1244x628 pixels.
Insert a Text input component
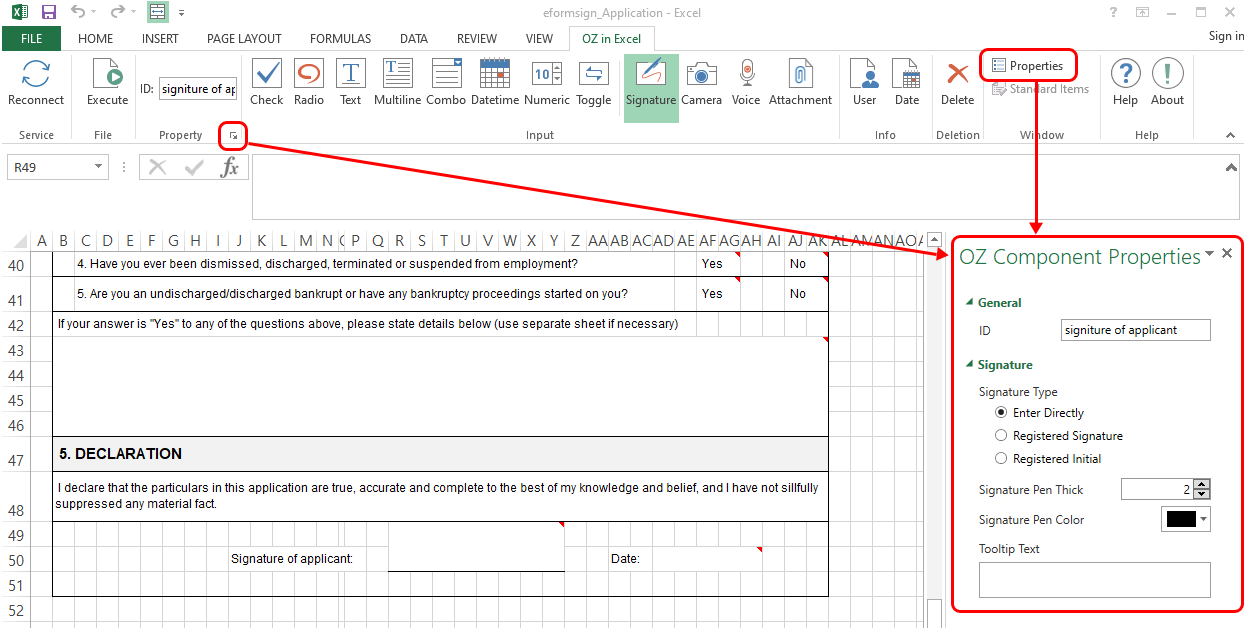(350, 83)
